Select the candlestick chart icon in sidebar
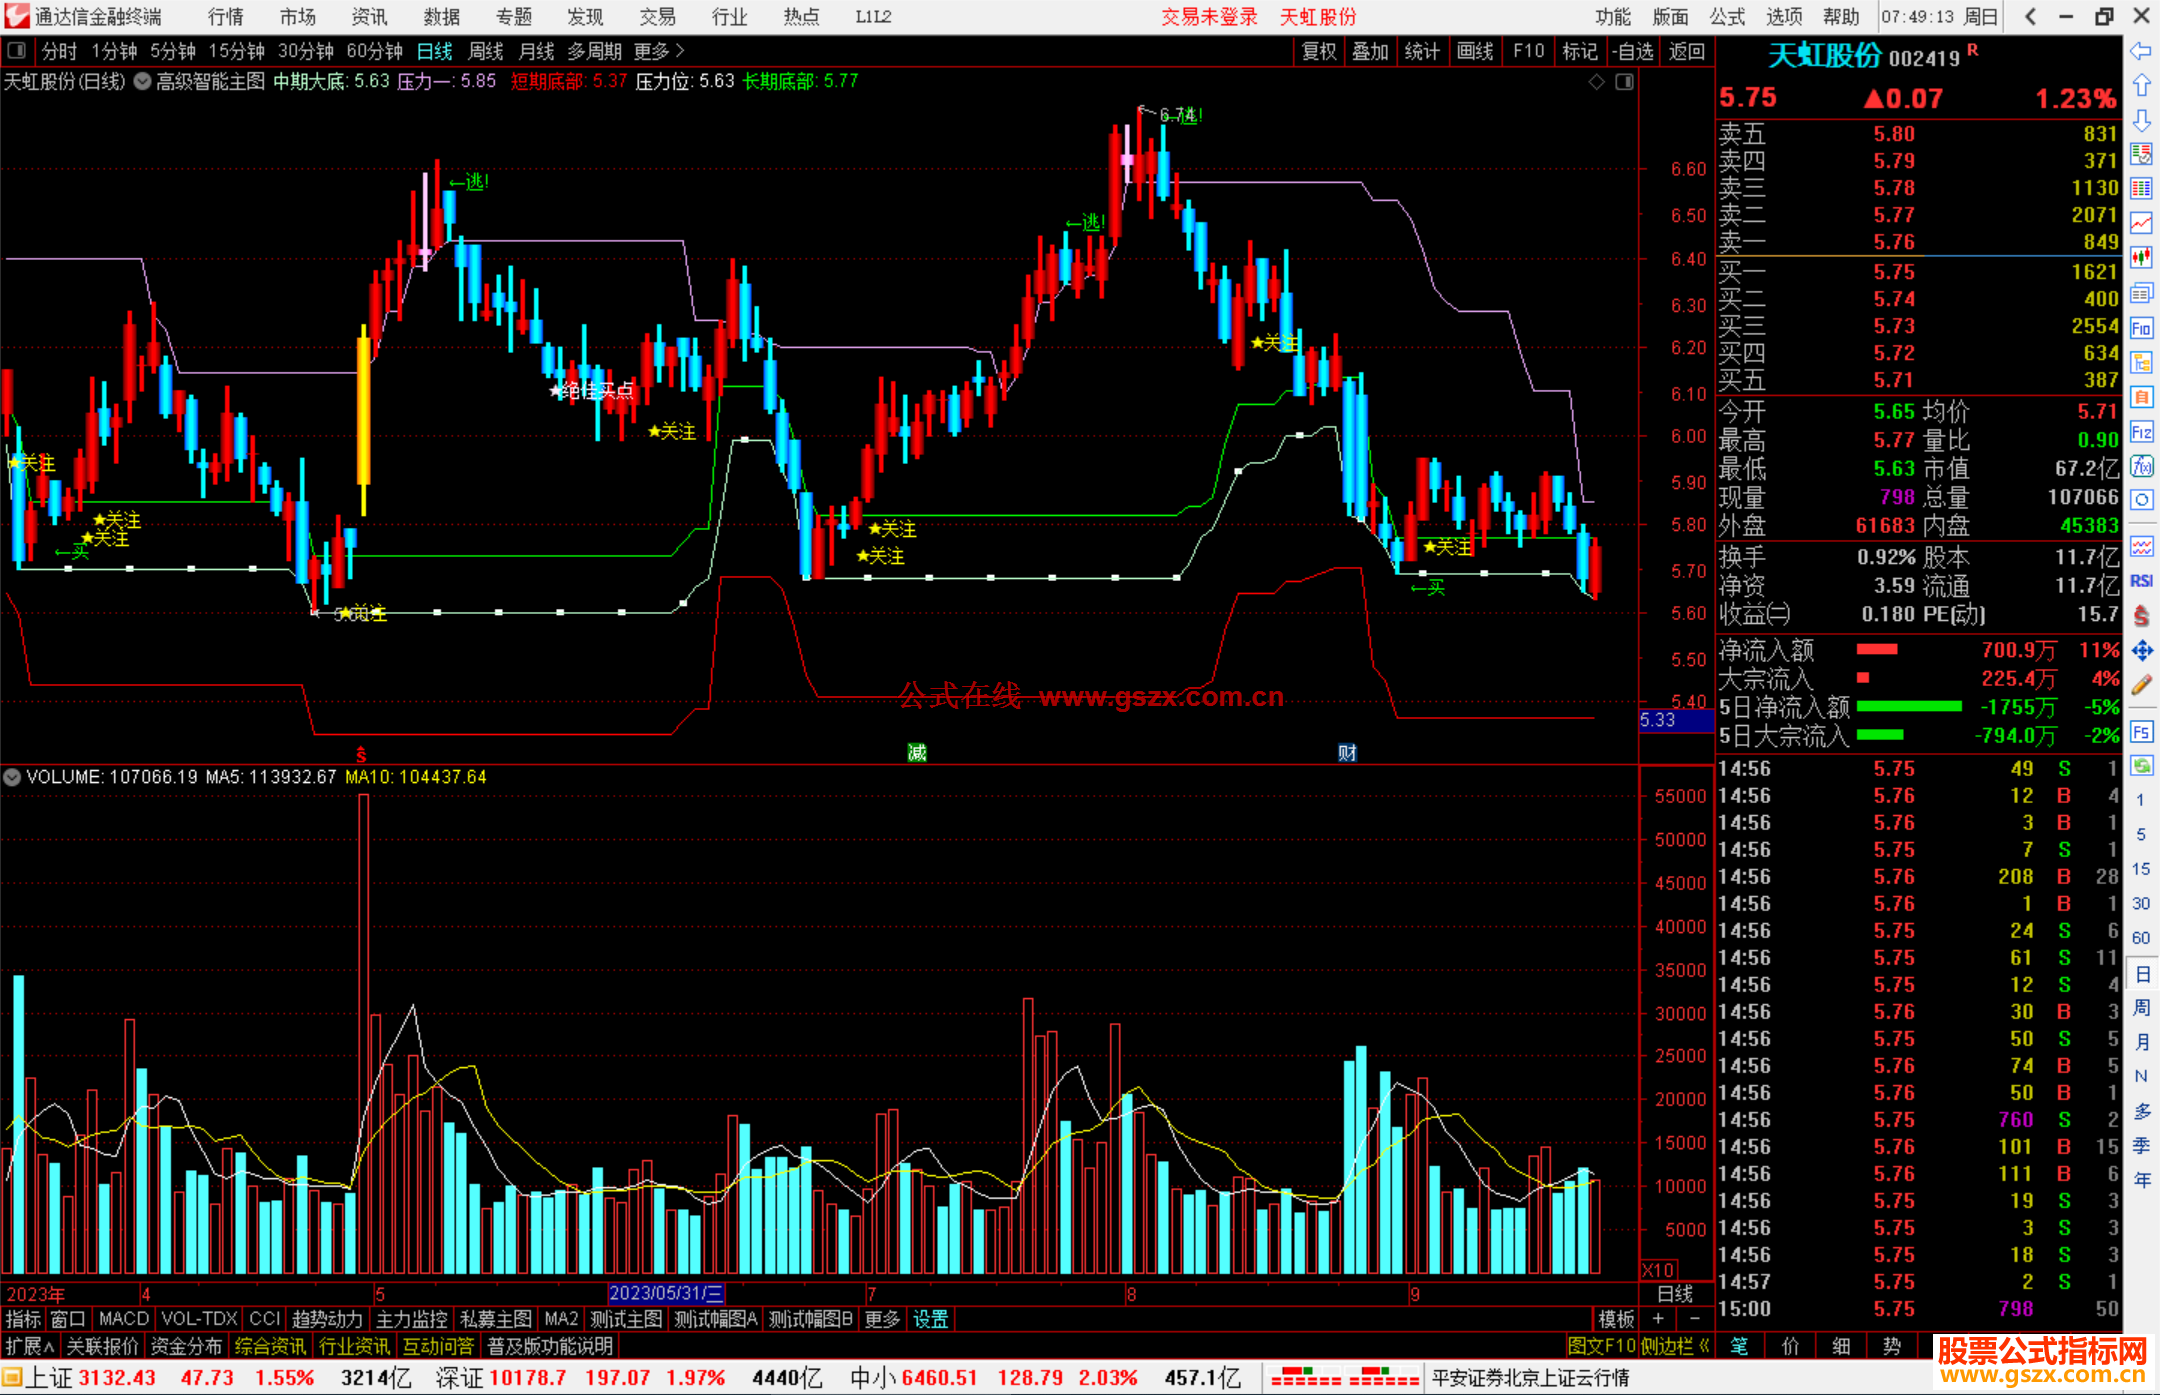The height and width of the screenshot is (1395, 2160). (x=2141, y=258)
